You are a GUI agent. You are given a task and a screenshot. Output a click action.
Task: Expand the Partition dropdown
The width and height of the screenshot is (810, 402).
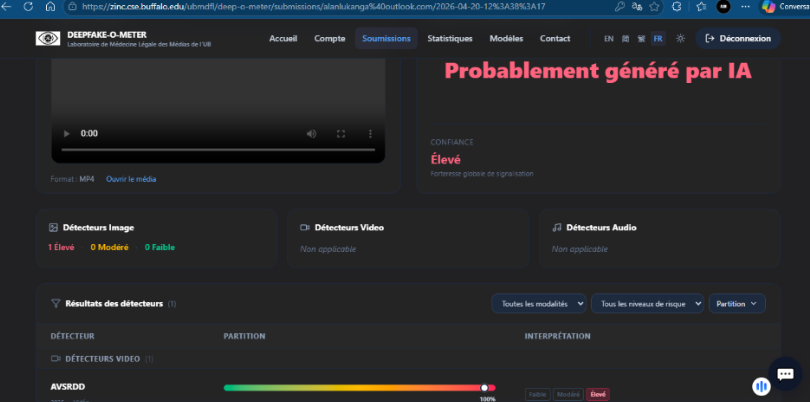pyautogui.click(x=737, y=303)
